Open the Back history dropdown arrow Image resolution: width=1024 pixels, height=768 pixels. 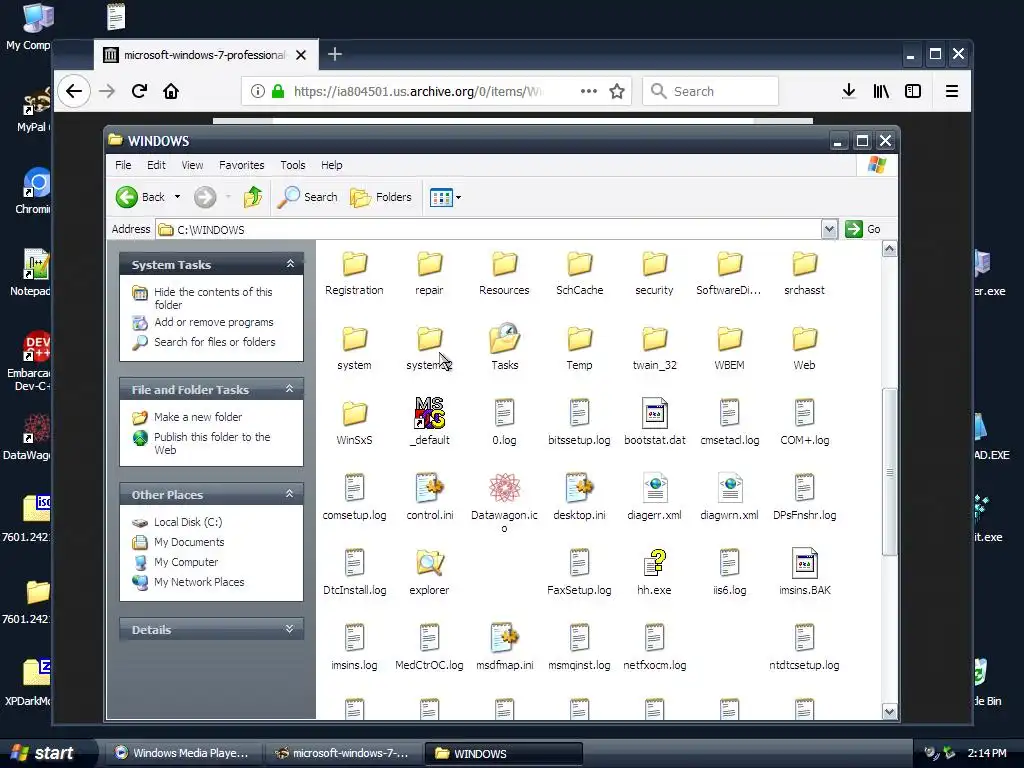(x=177, y=197)
